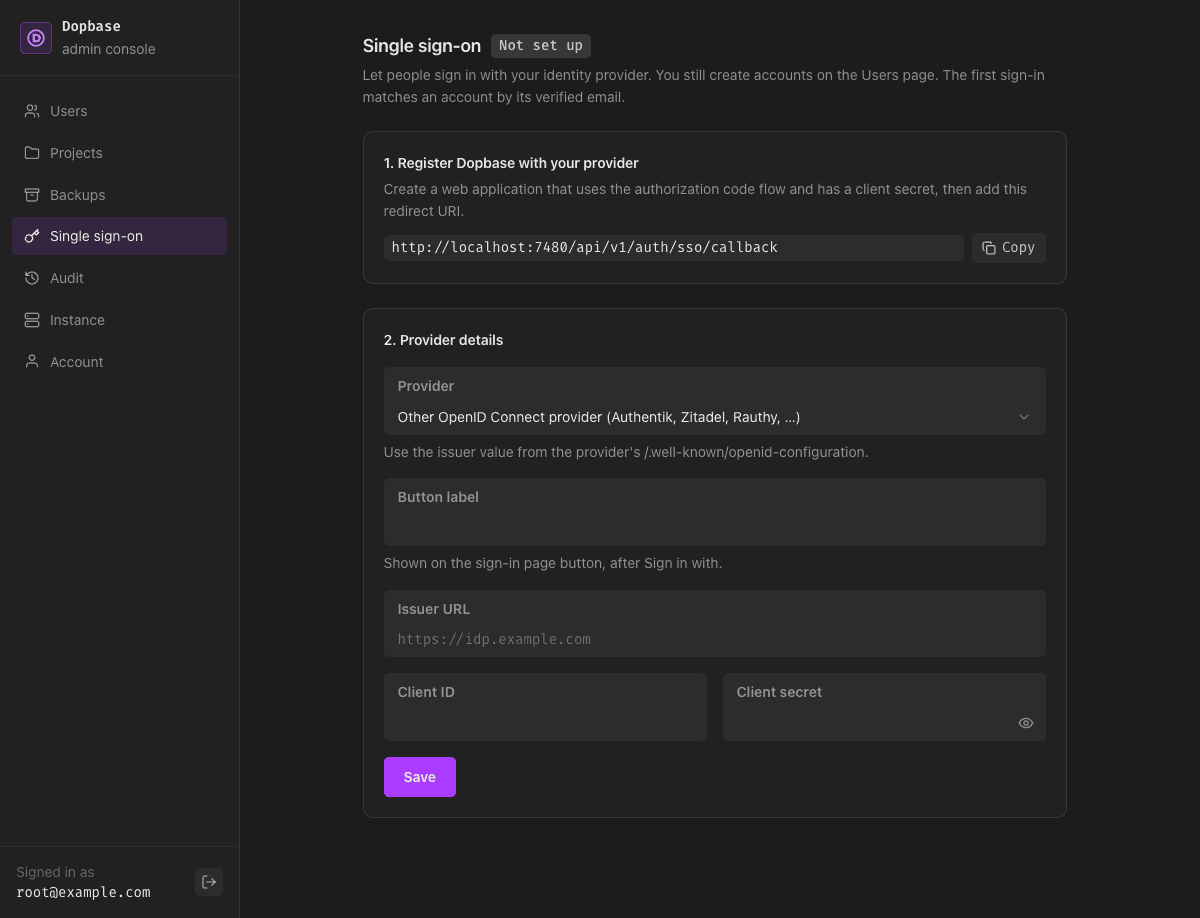Click the copy icon beside redirect URI
The image size is (1200, 918).
989,248
